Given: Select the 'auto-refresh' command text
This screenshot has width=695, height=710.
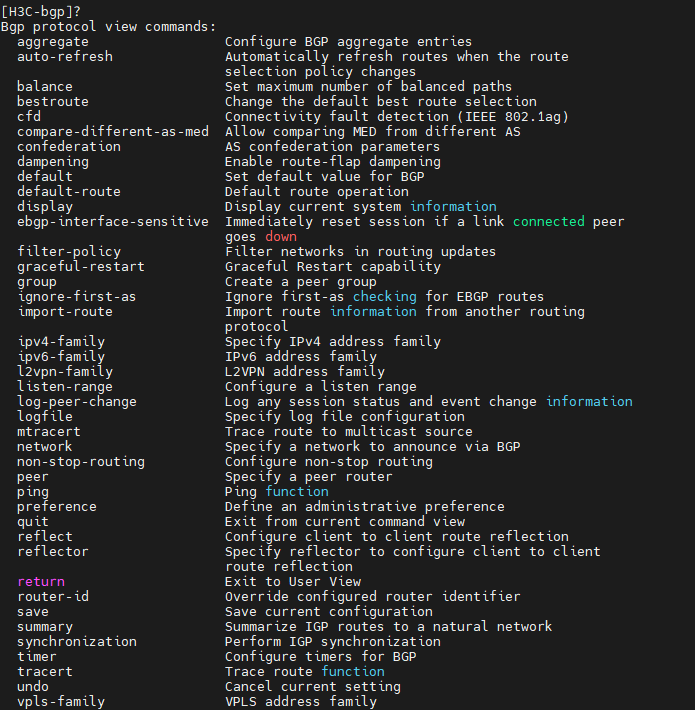Looking at the screenshot, I should coord(65,56).
